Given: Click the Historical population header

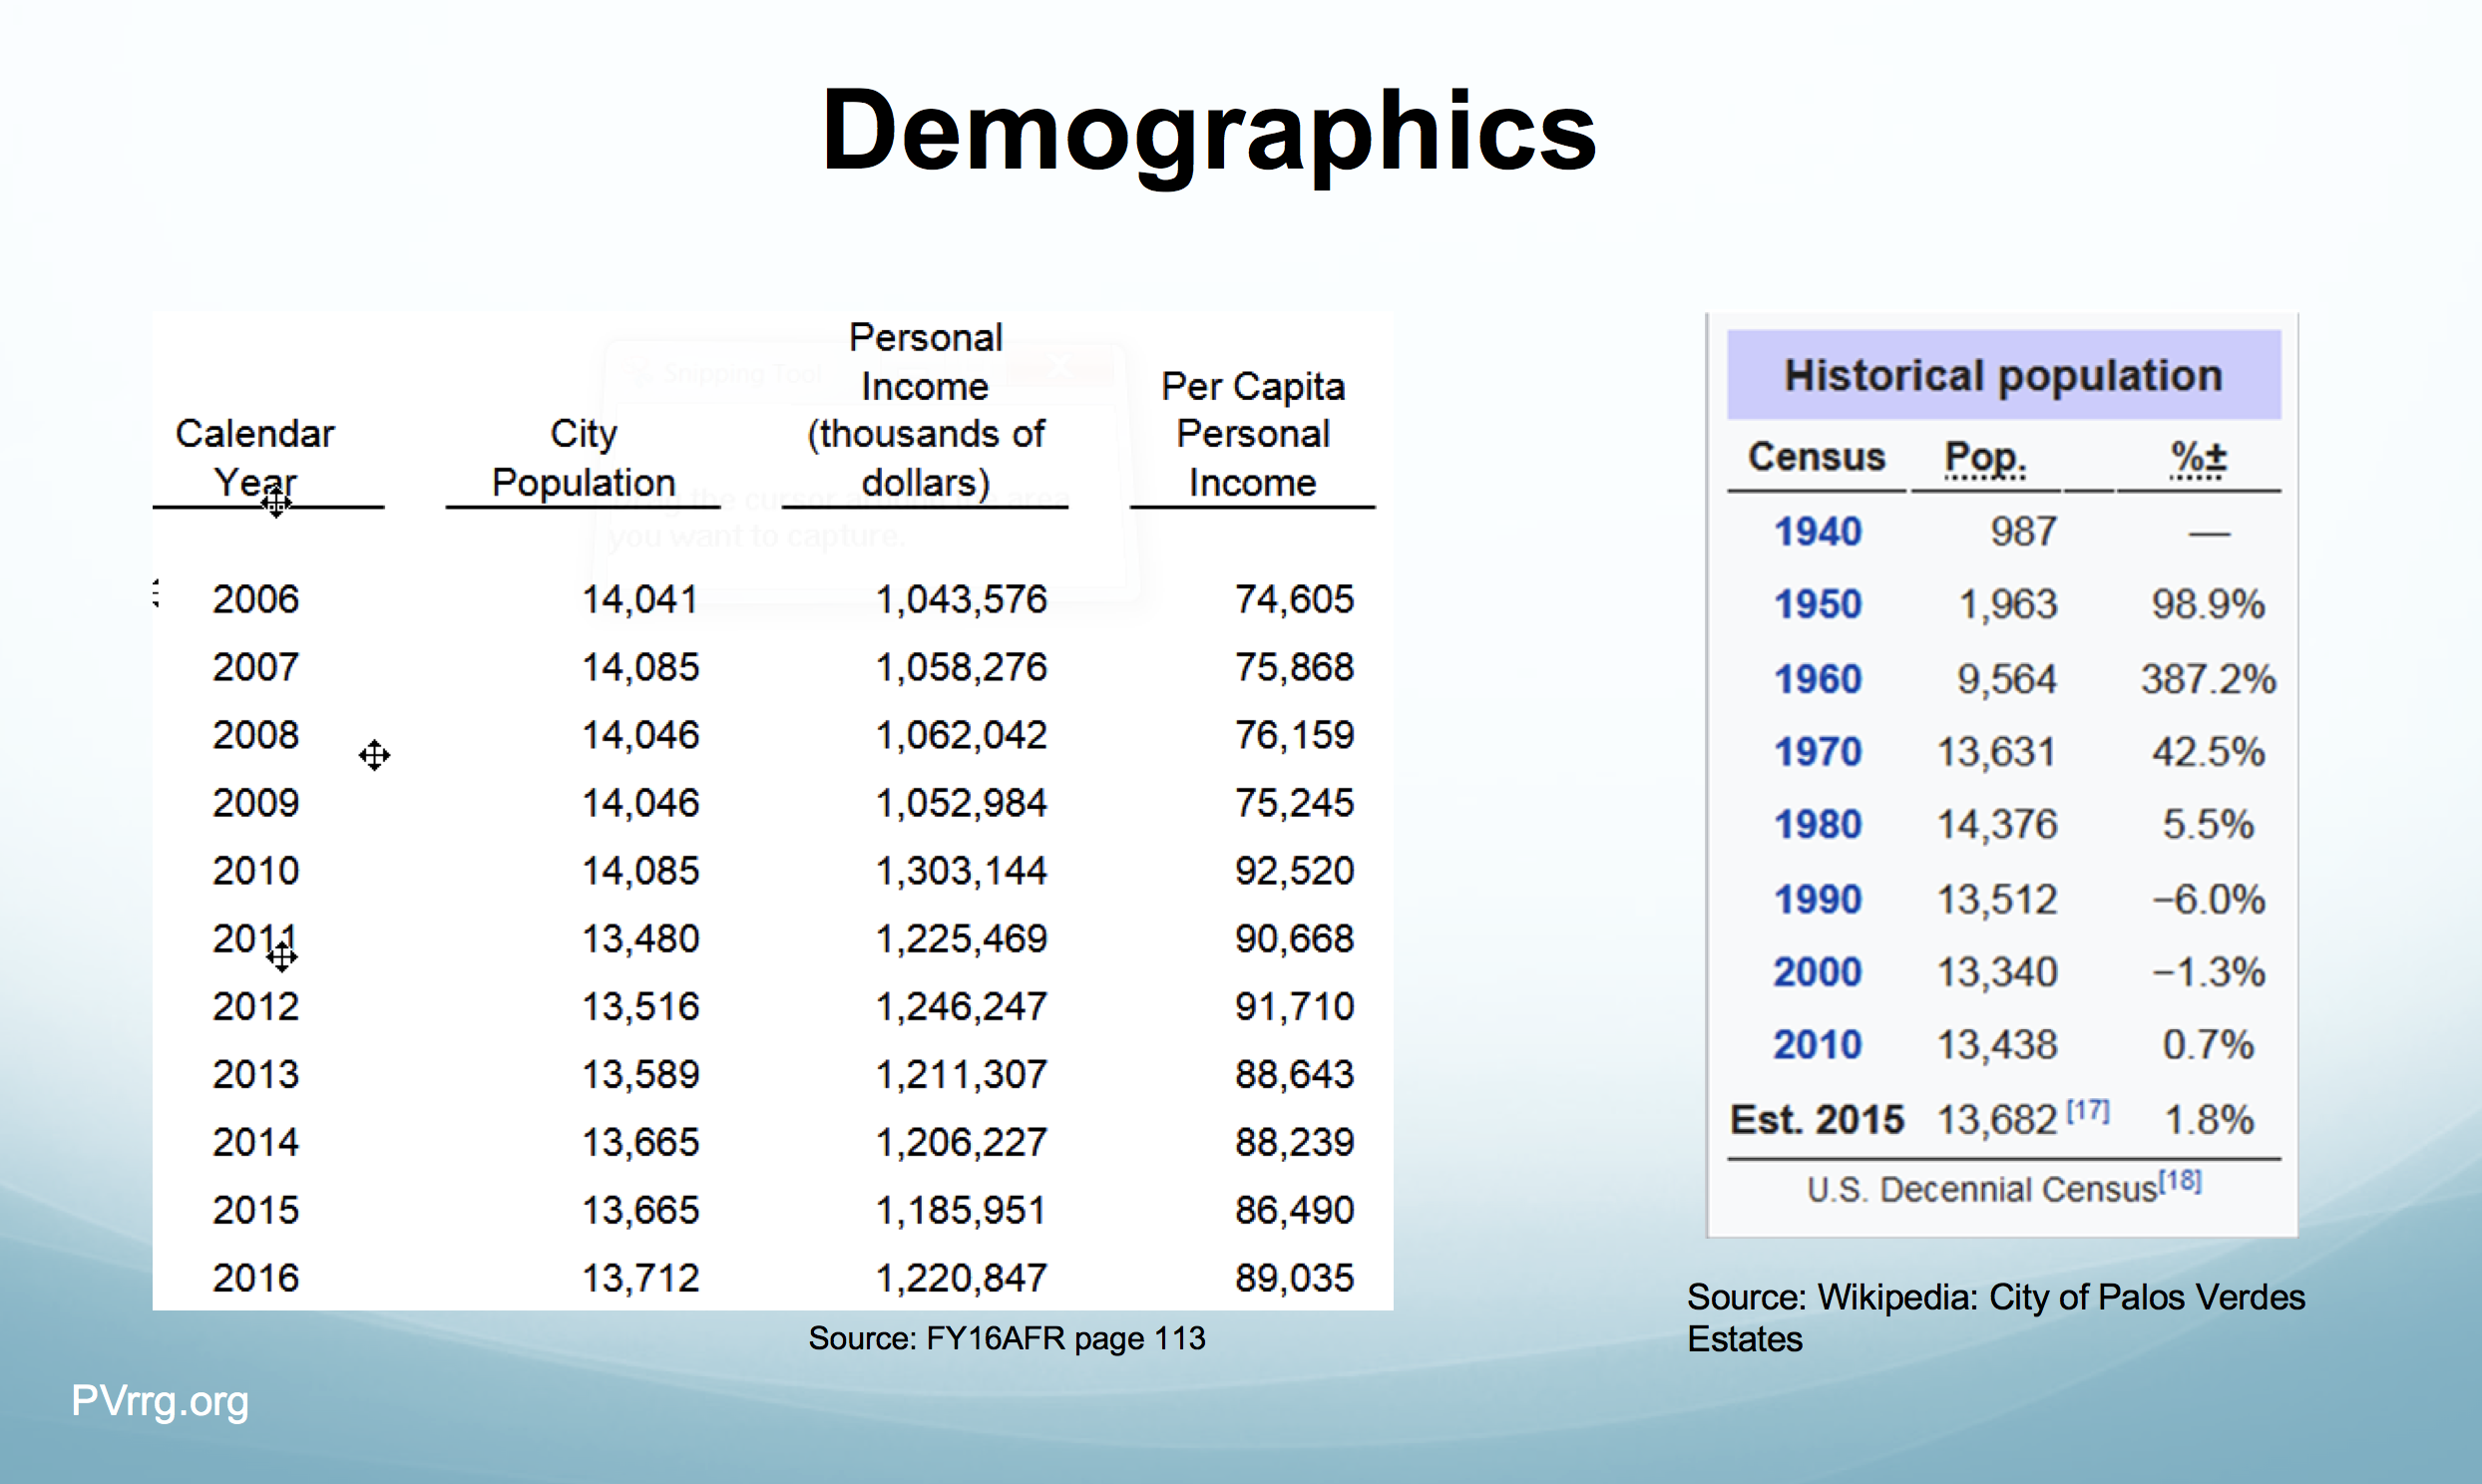Looking at the screenshot, I should pos(2003,375).
